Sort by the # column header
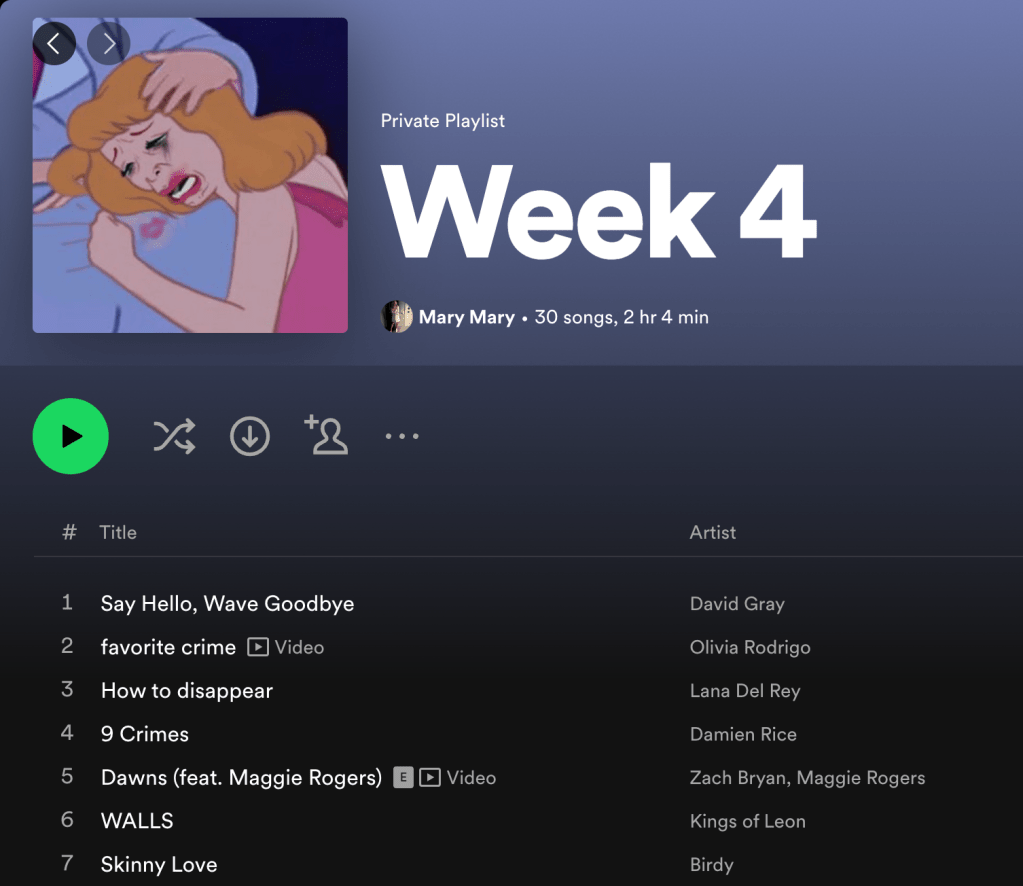1023x886 pixels. click(69, 532)
